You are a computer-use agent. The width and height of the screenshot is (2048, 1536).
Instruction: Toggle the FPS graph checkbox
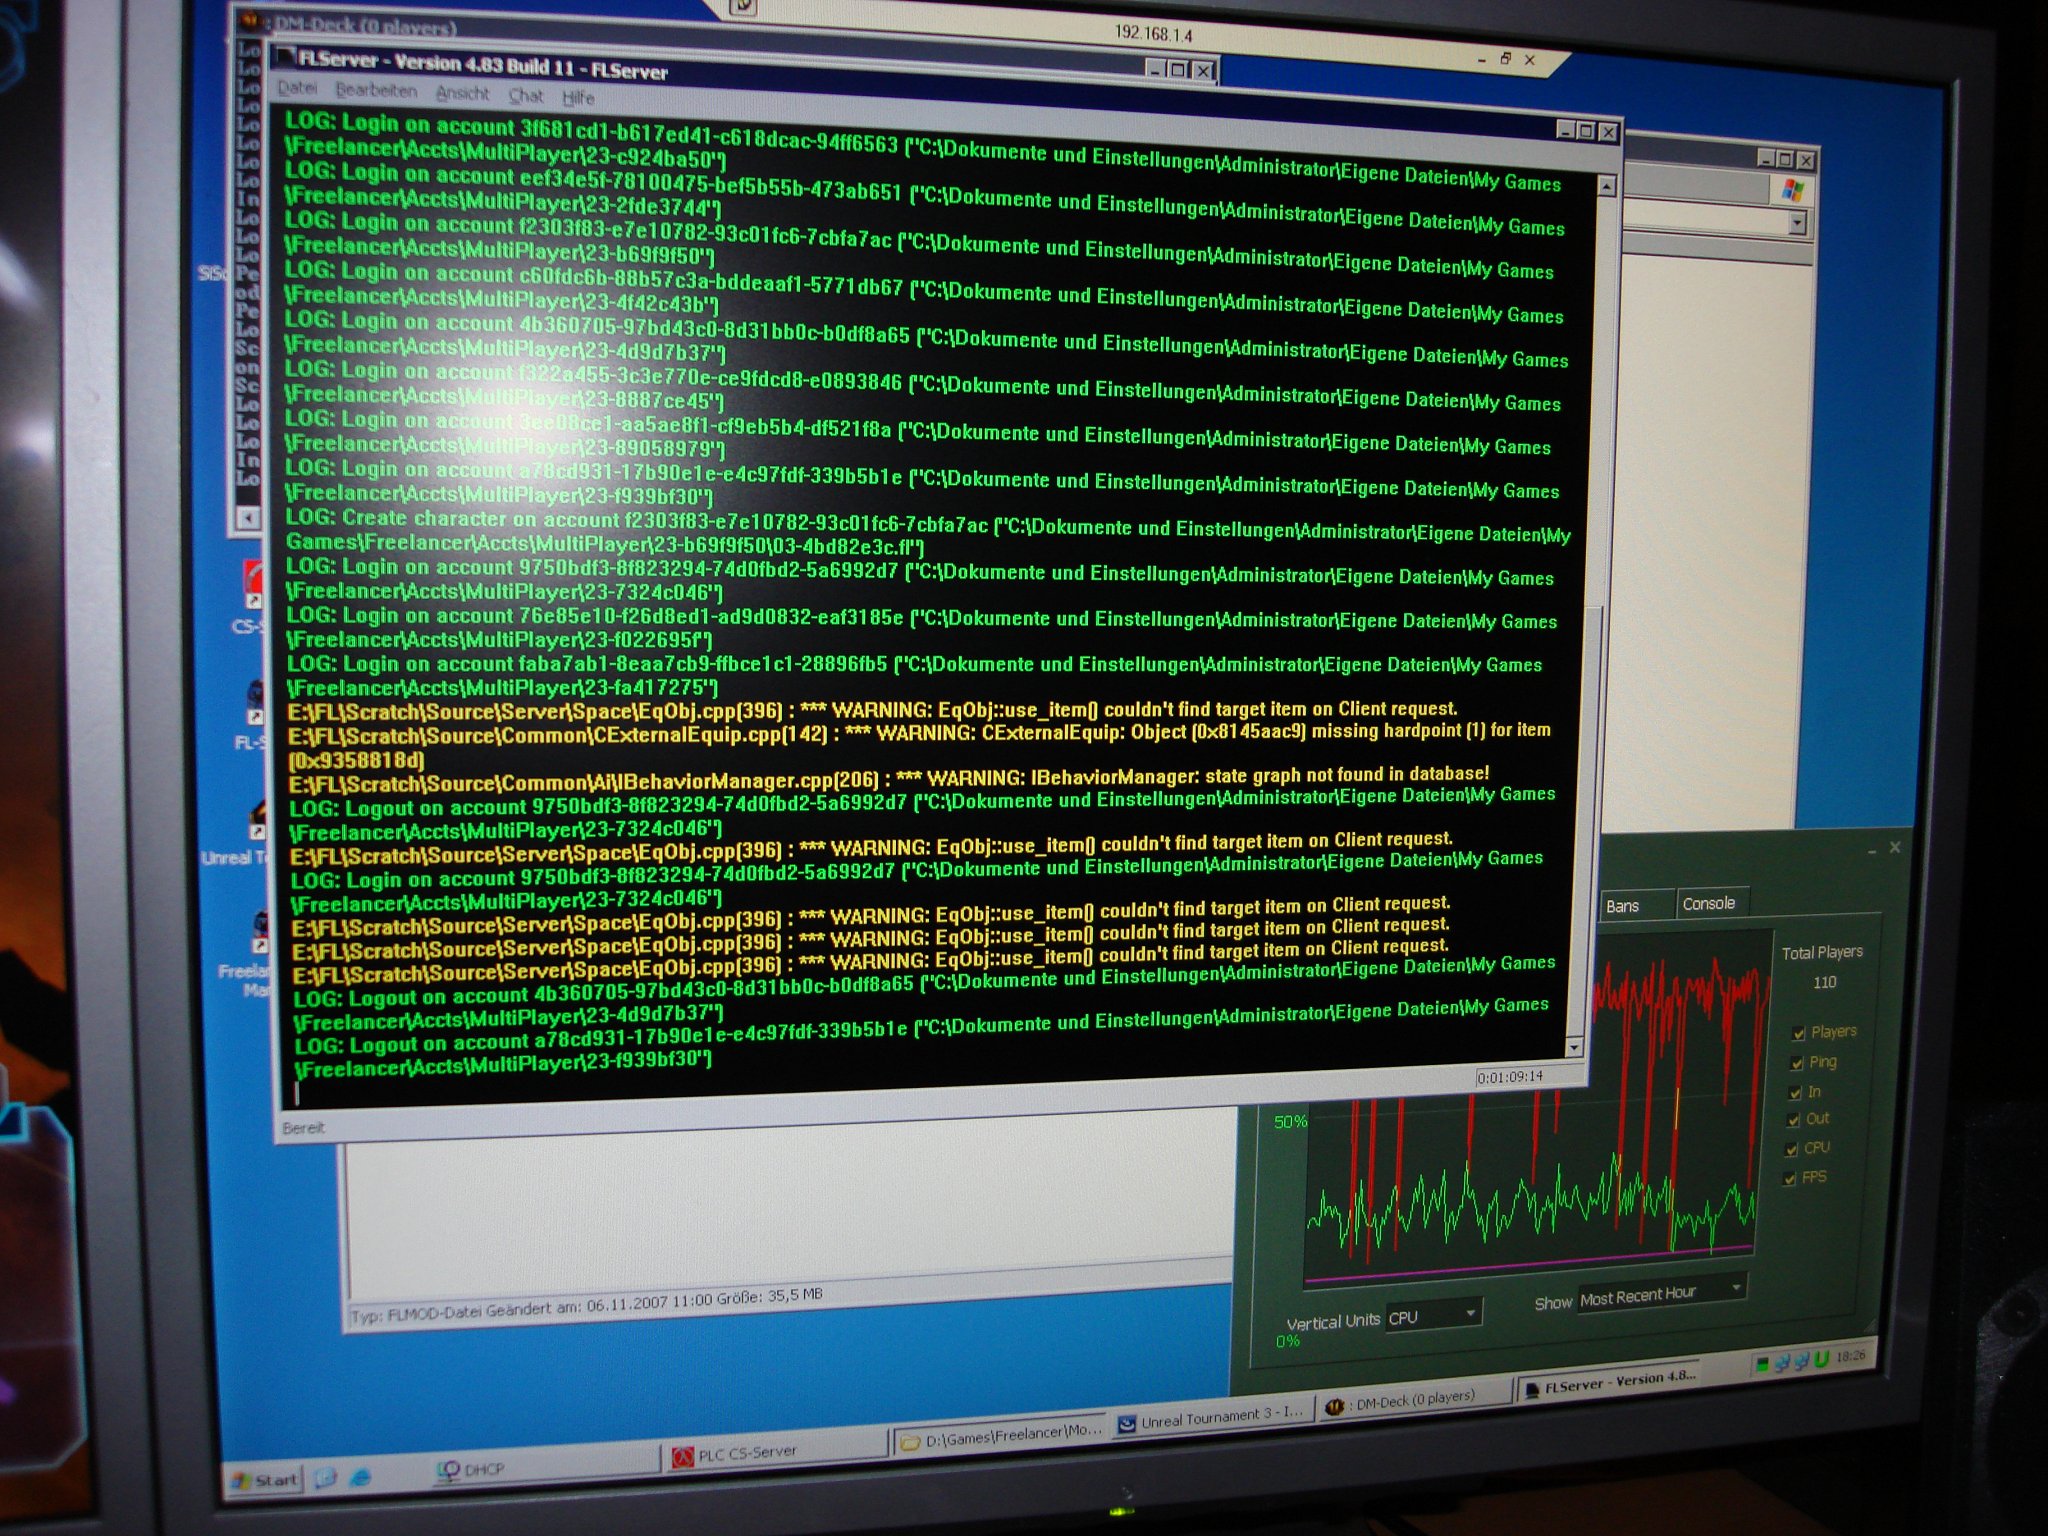click(1789, 1179)
